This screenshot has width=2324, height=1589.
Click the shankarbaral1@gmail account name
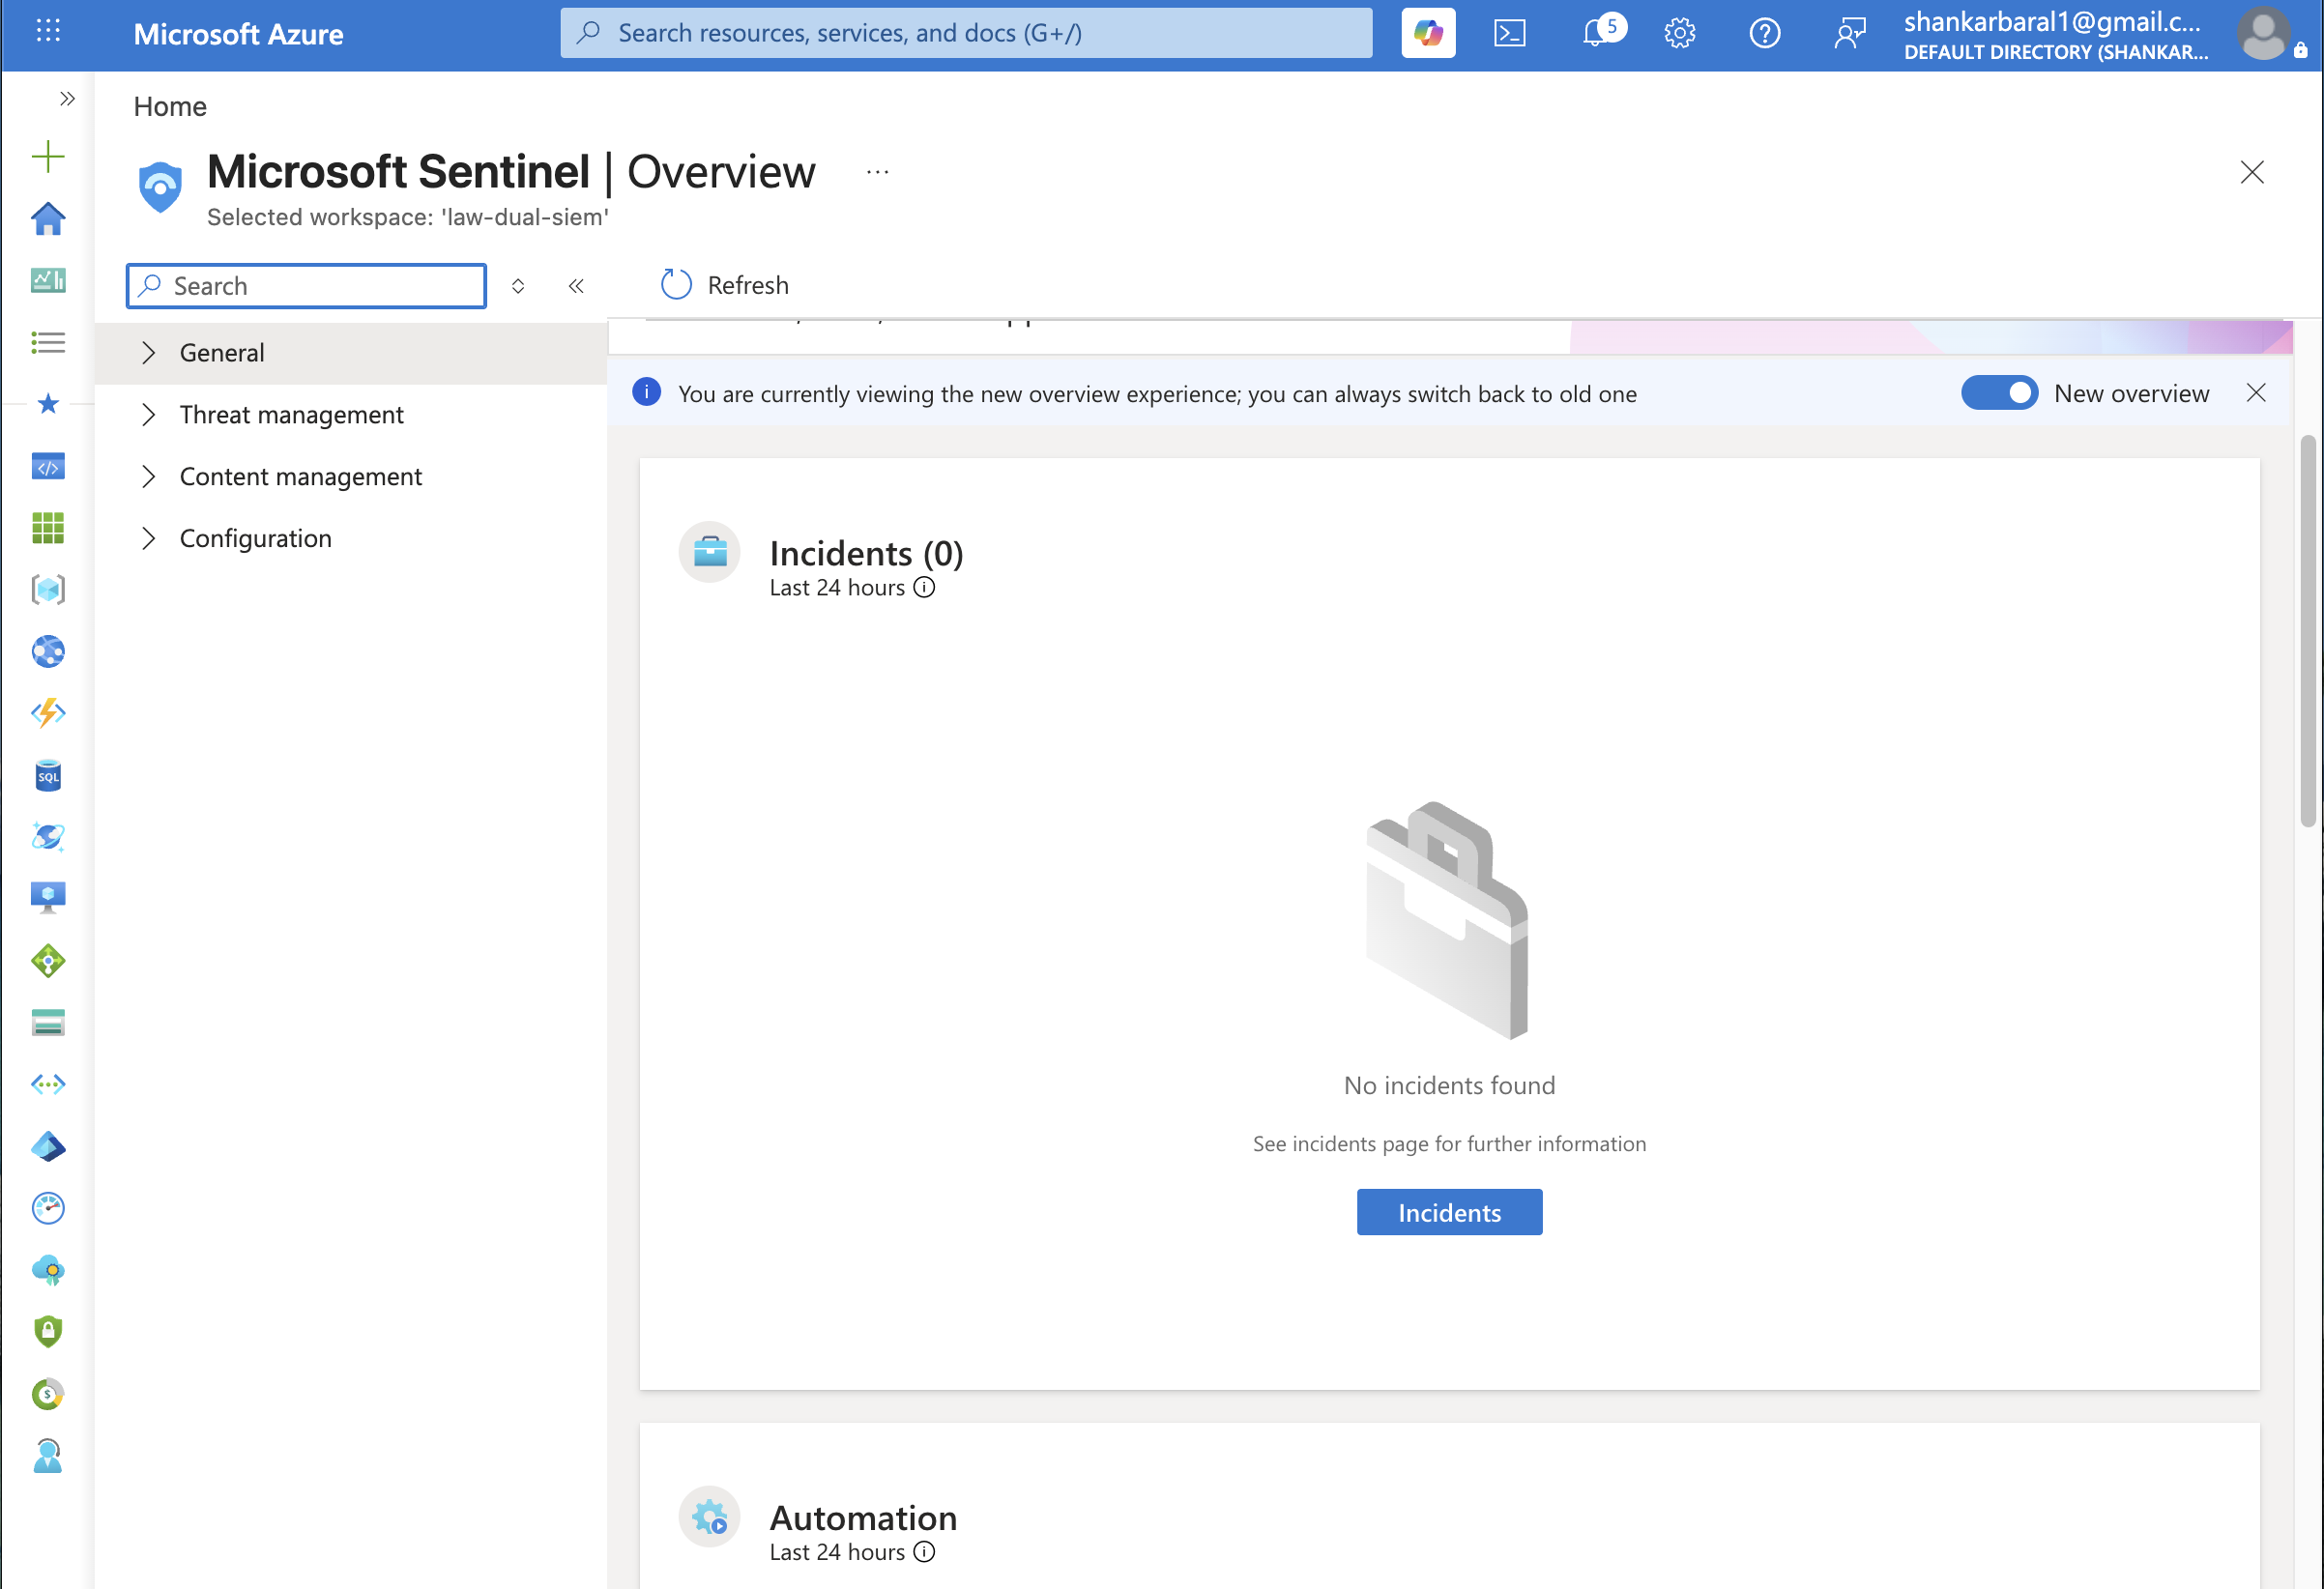click(2051, 22)
